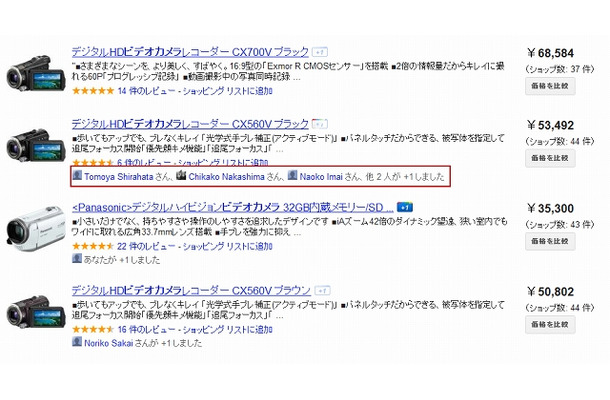610x400 pixels.
Task: Click the +1 button next to CX560V ブラック
Action: point(320,124)
